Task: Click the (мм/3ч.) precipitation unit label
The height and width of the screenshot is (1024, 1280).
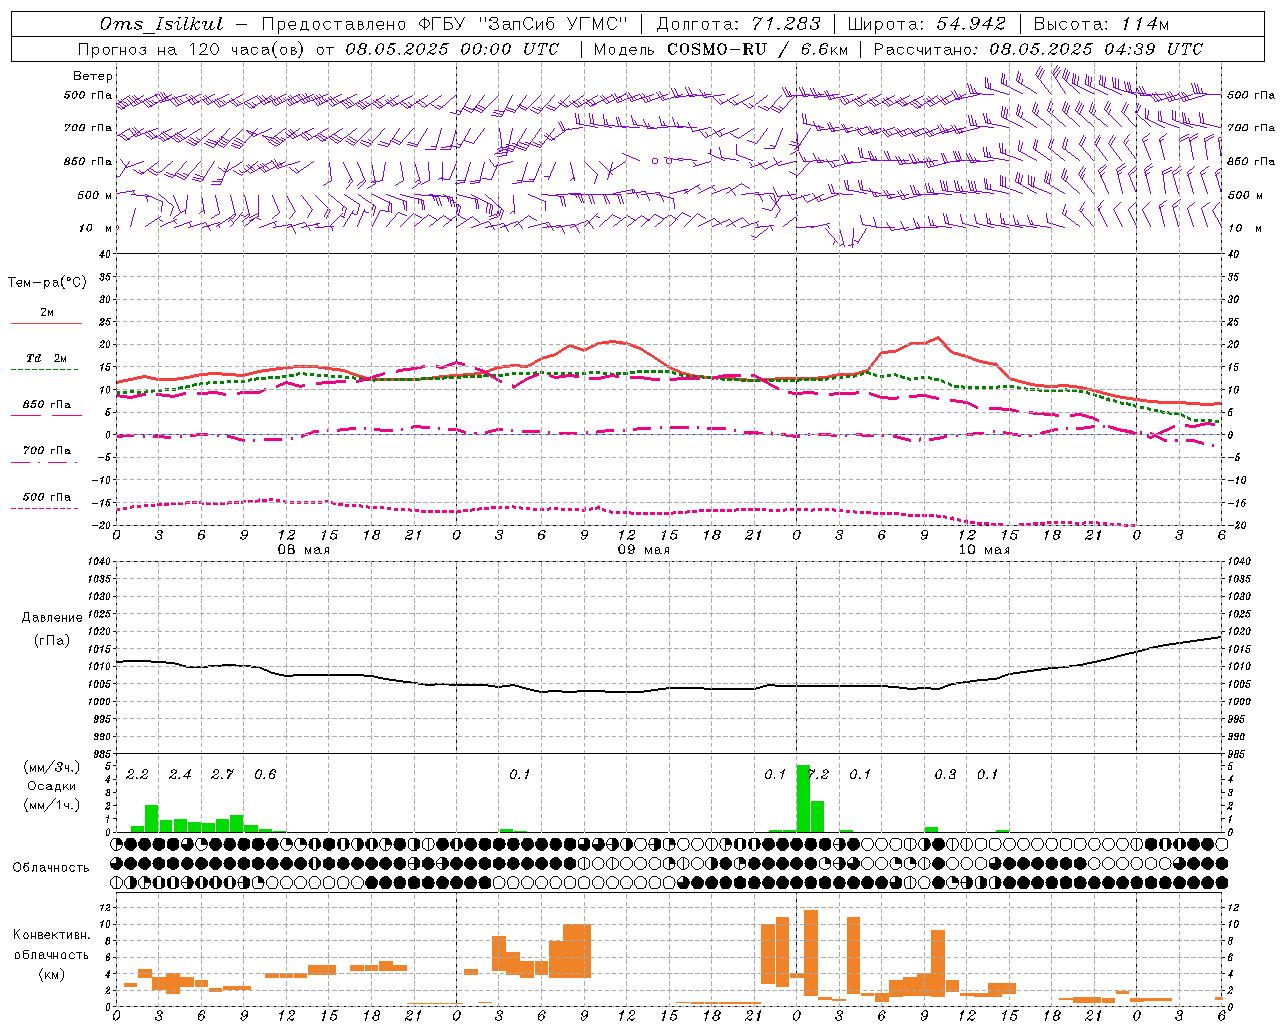Action: point(52,767)
